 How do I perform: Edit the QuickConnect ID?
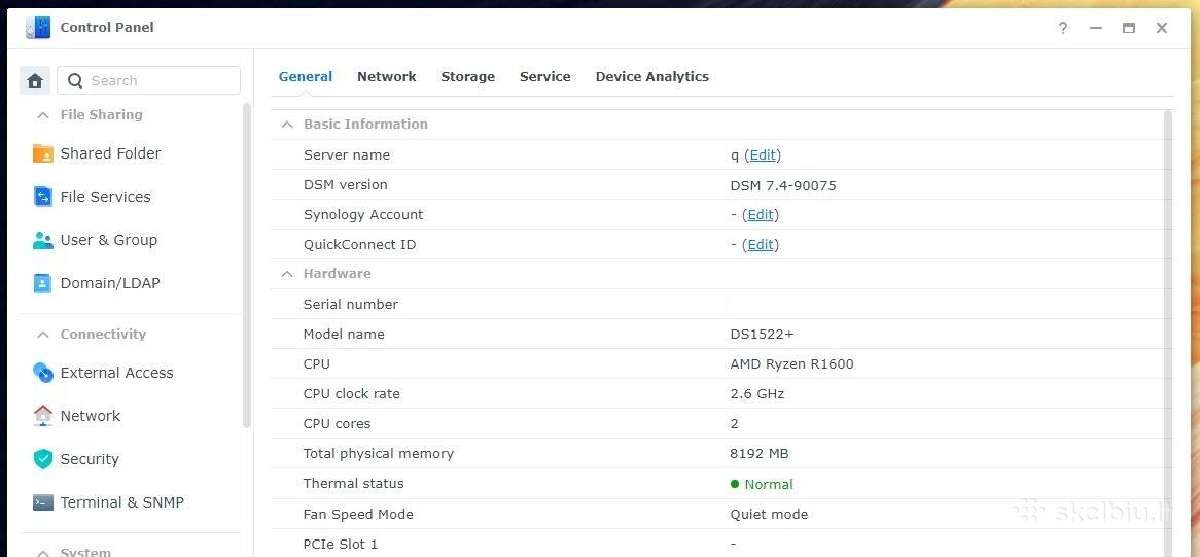tap(760, 245)
